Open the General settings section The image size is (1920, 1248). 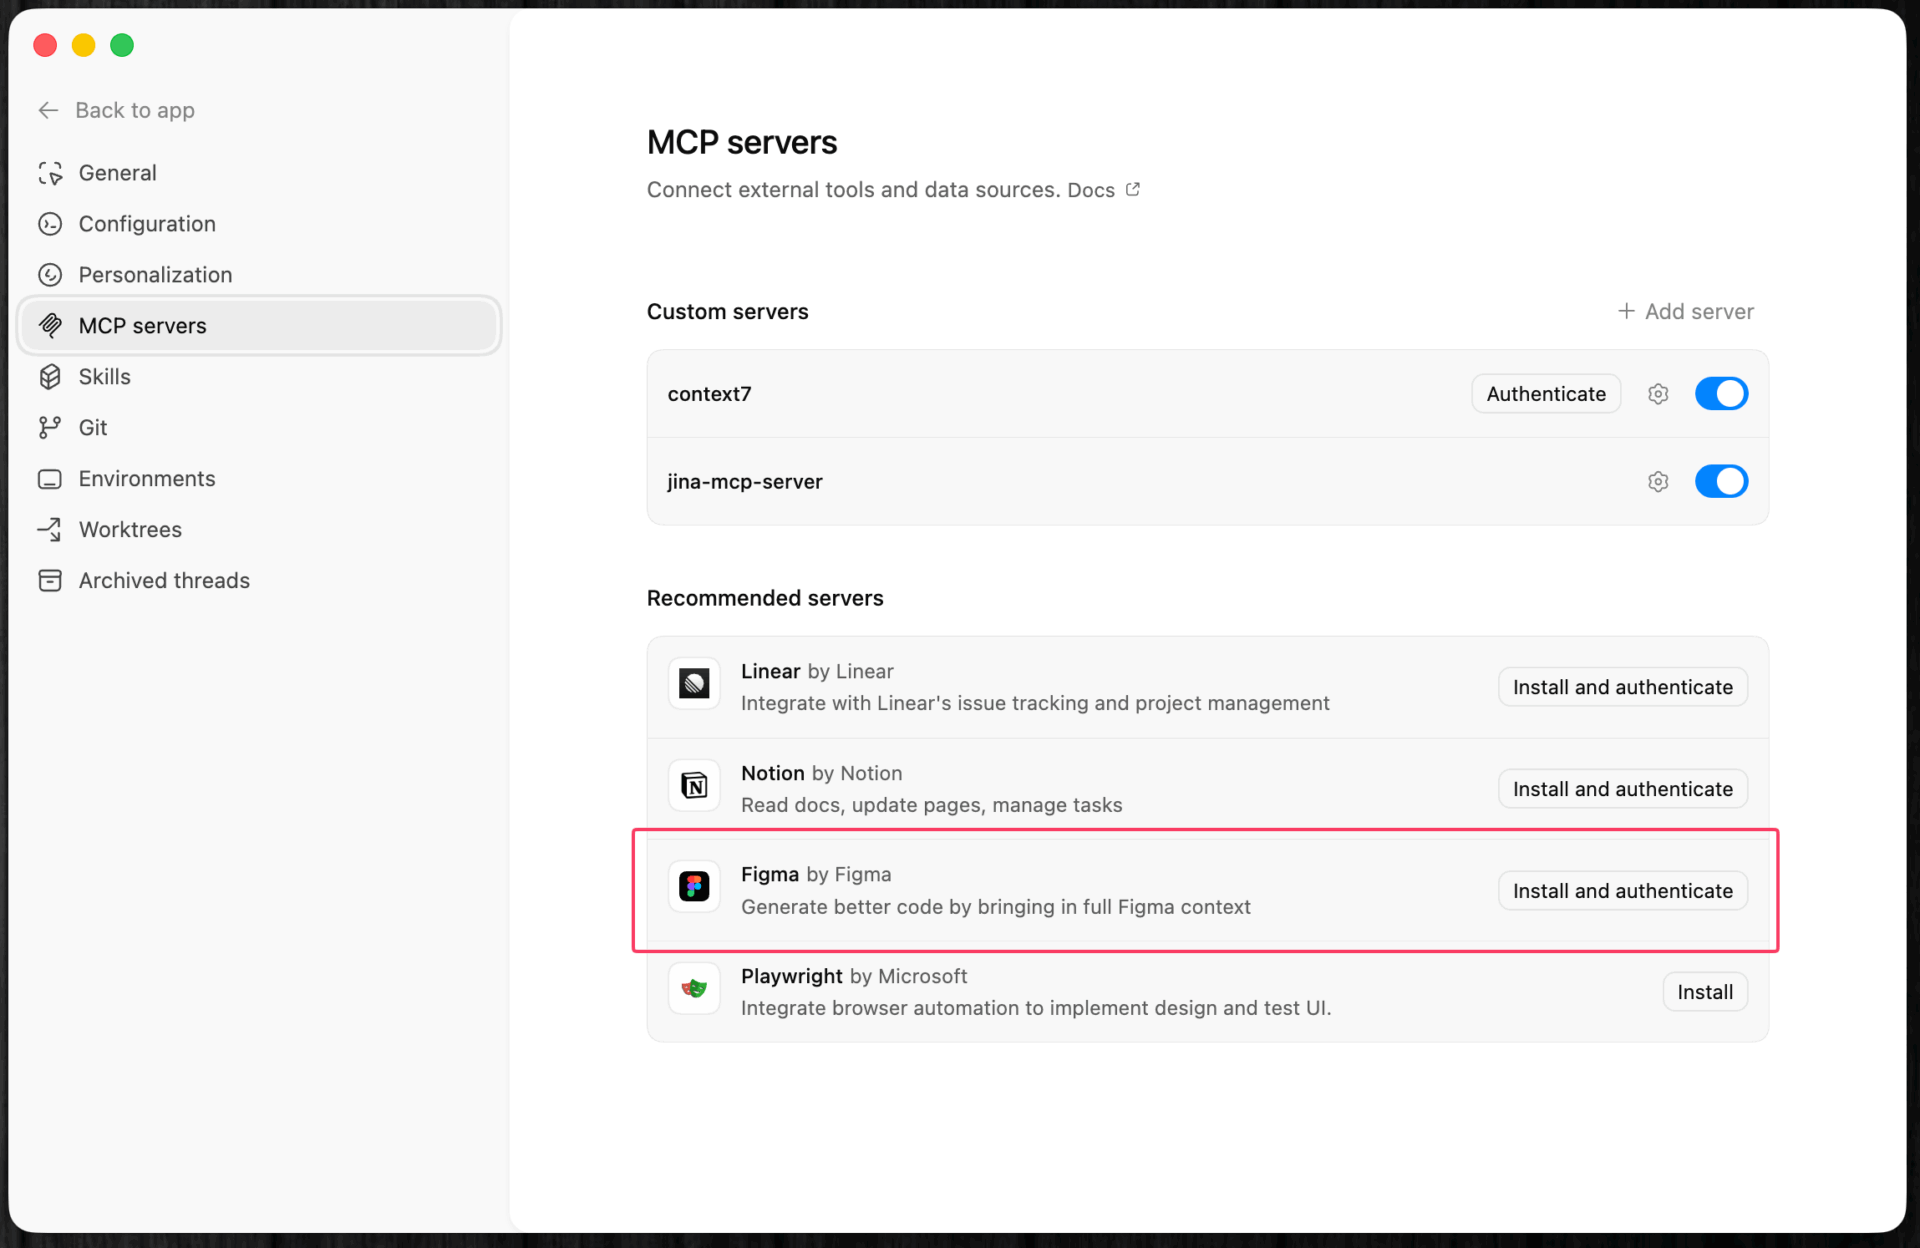pyautogui.click(x=117, y=173)
